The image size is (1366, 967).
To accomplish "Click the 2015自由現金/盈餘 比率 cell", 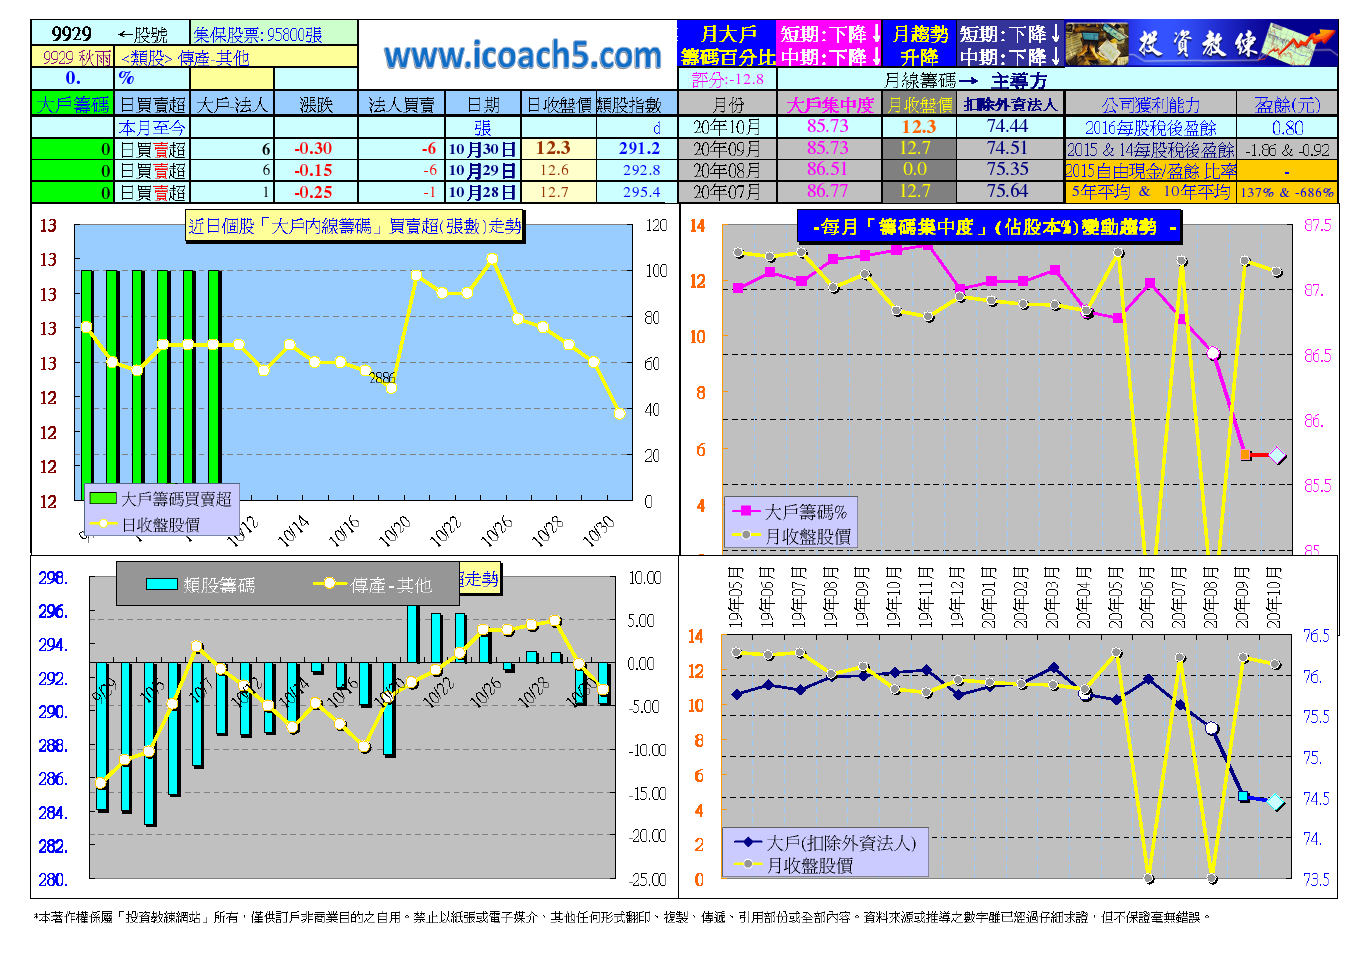I will tap(1151, 170).
